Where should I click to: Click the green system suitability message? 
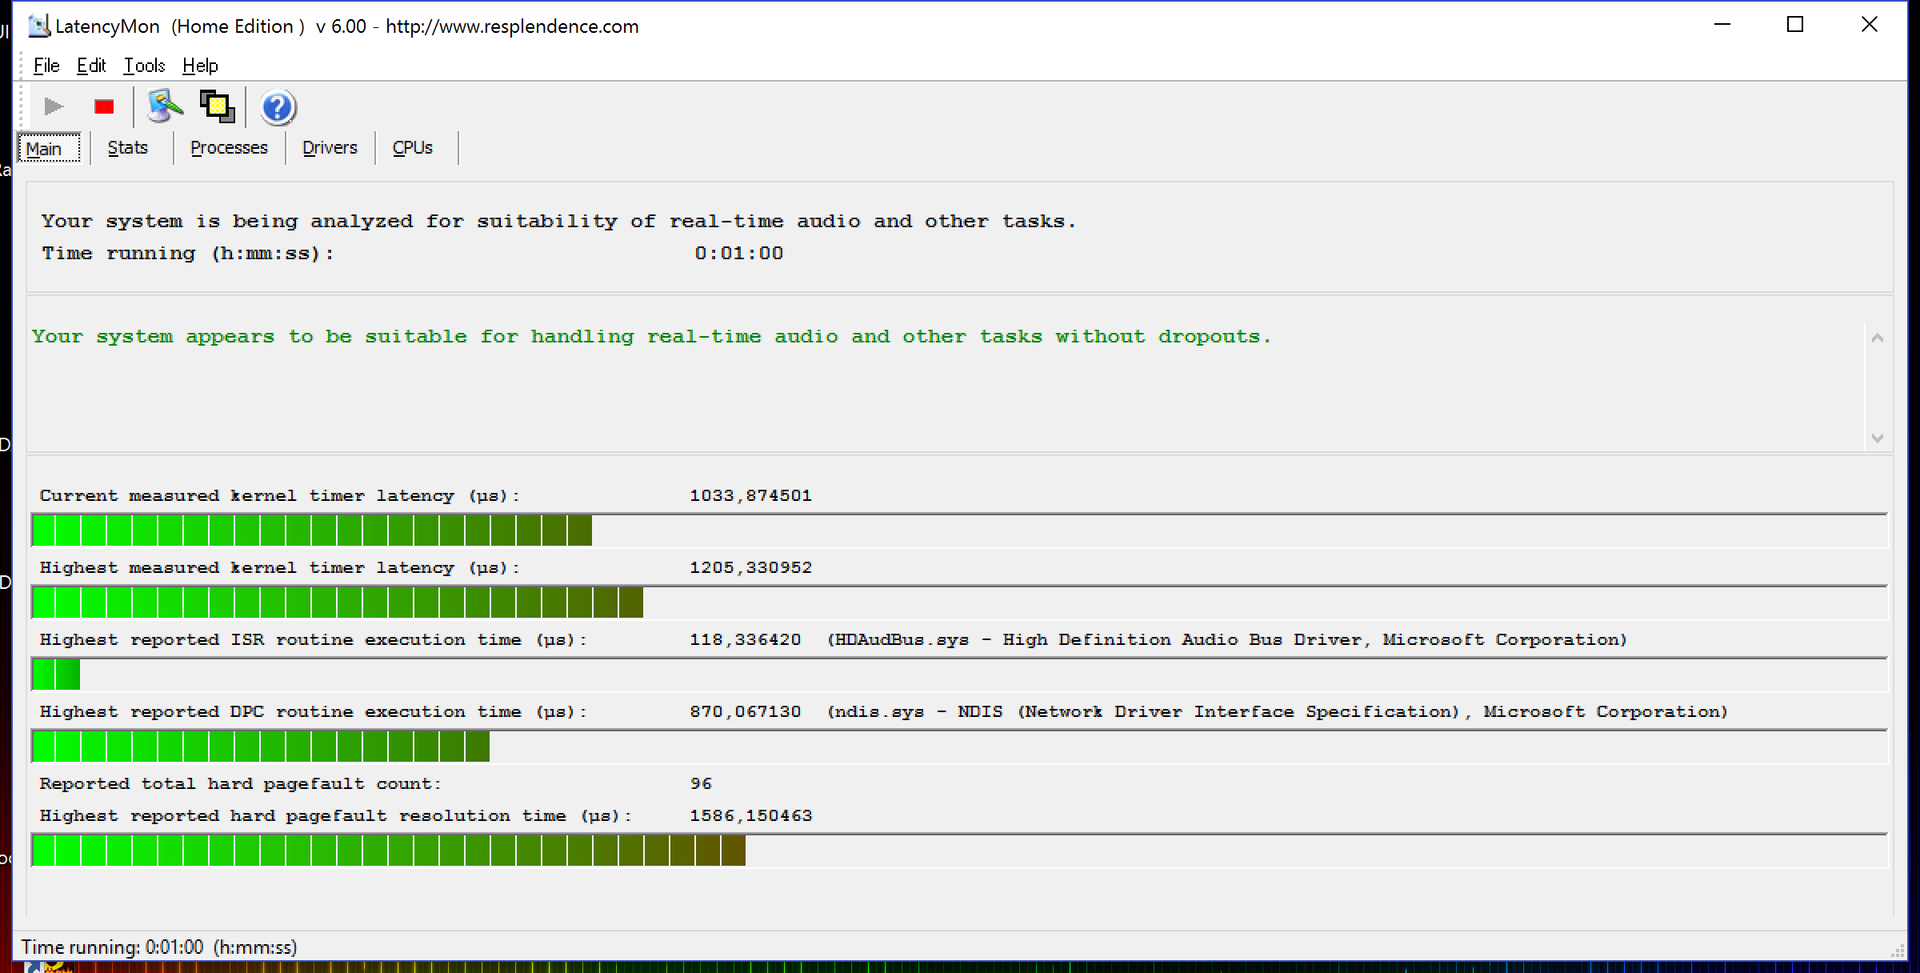click(x=651, y=337)
